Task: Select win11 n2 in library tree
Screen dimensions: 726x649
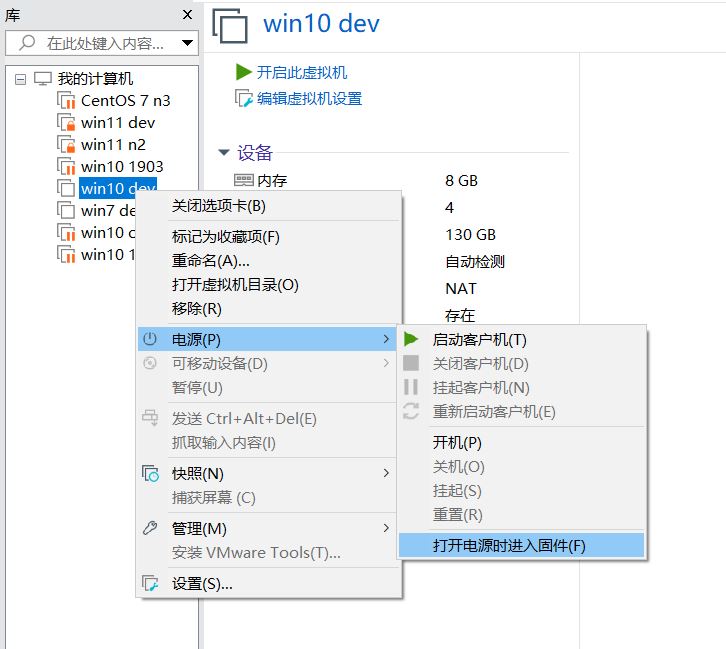Action: tap(113, 144)
